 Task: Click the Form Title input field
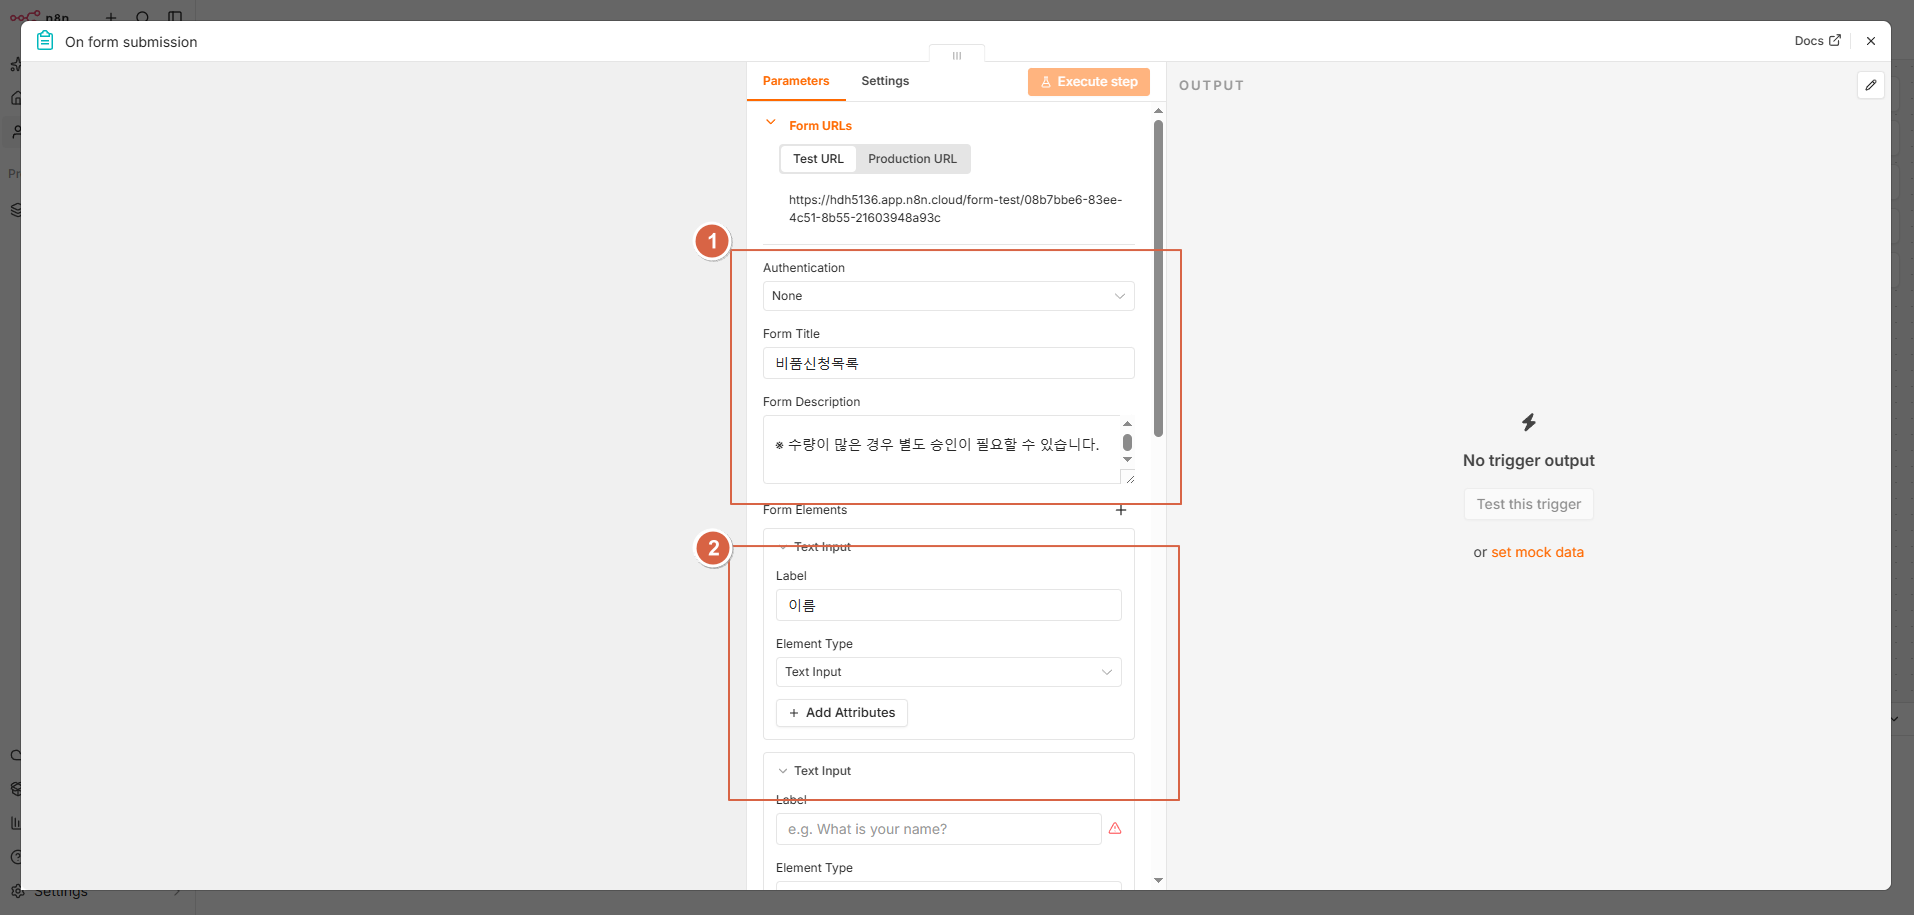pyautogui.click(x=948, y=363)
